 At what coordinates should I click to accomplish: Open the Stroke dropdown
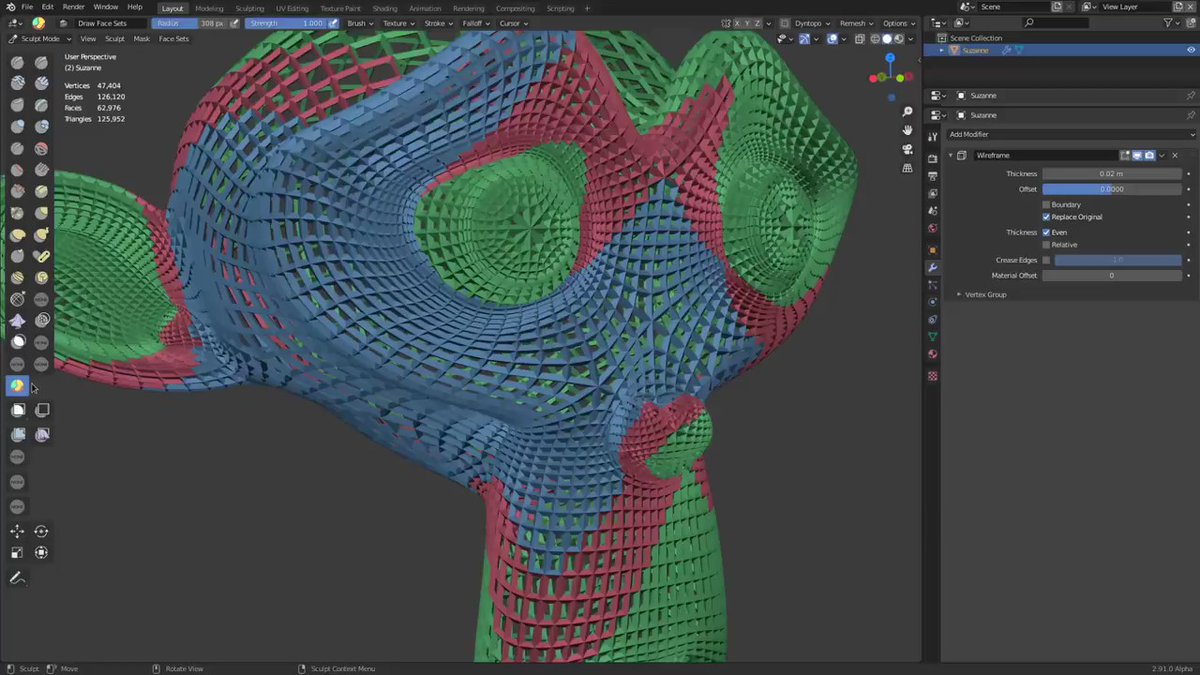[x=437, y=23]
